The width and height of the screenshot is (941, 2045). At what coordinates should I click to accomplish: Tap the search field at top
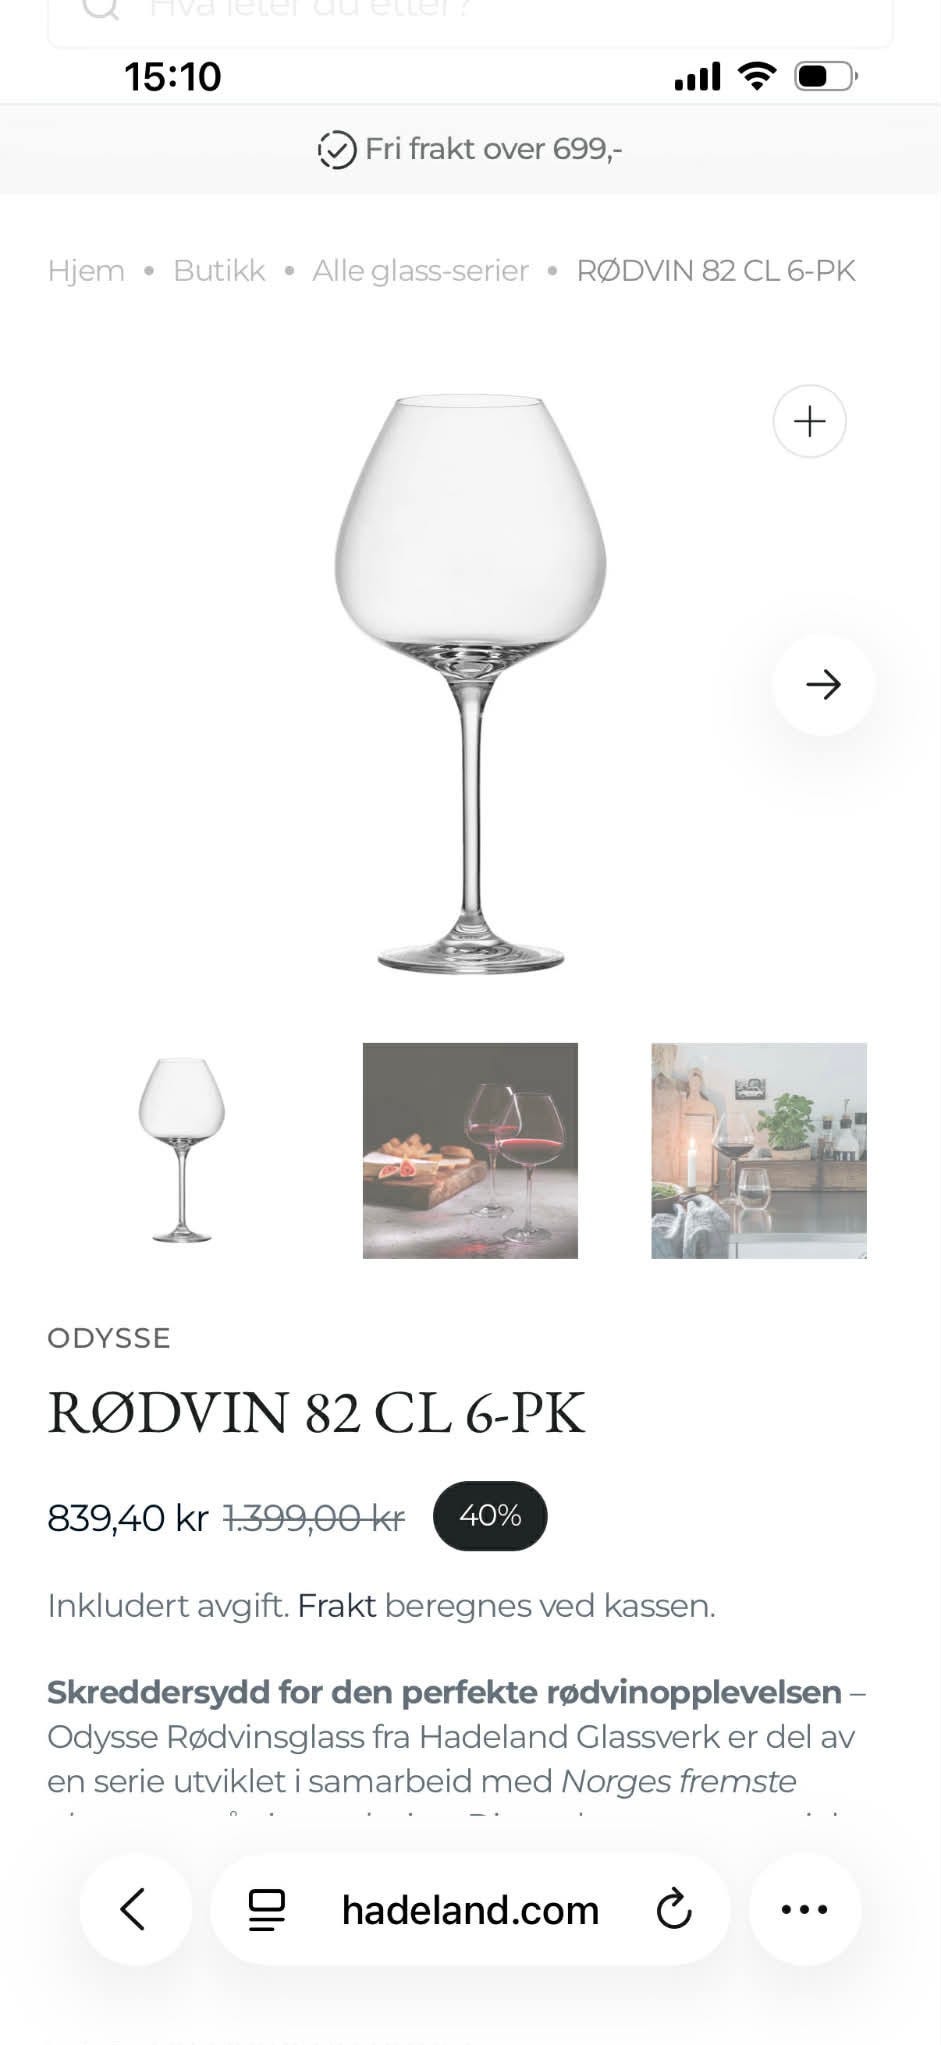click(470, 16)
